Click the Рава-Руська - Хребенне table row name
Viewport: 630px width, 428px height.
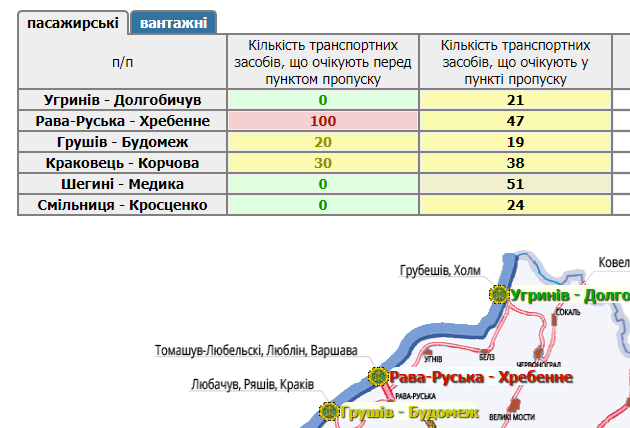pos(123,121)
